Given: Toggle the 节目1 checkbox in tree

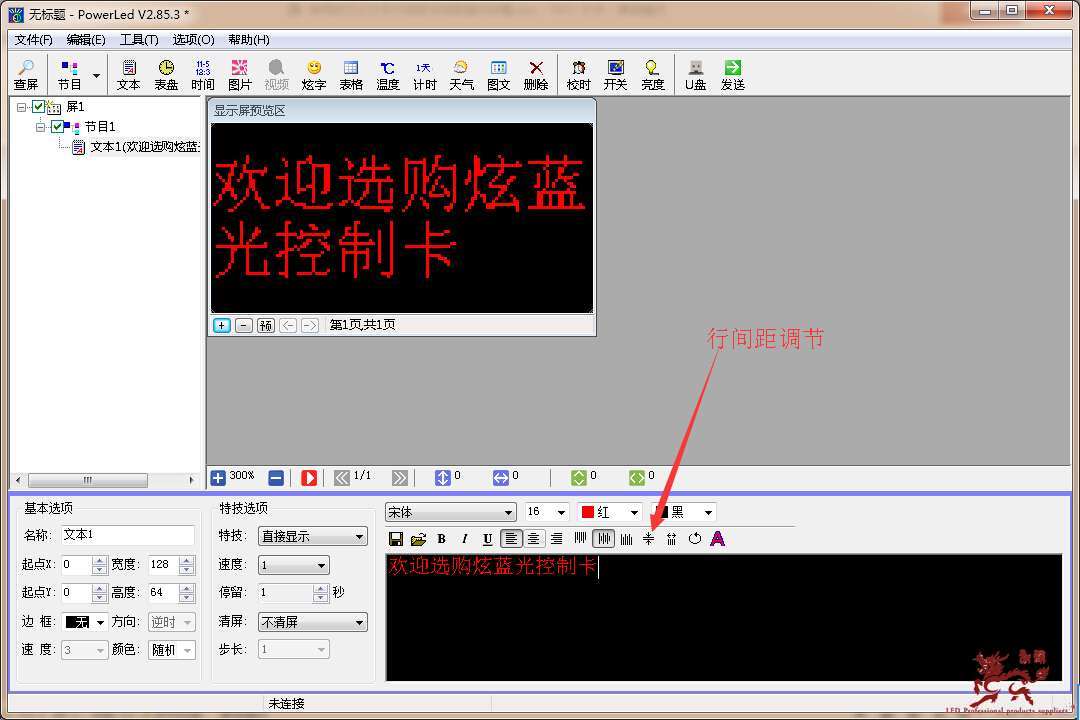Looking at the screenshot, I should (57, 127).
